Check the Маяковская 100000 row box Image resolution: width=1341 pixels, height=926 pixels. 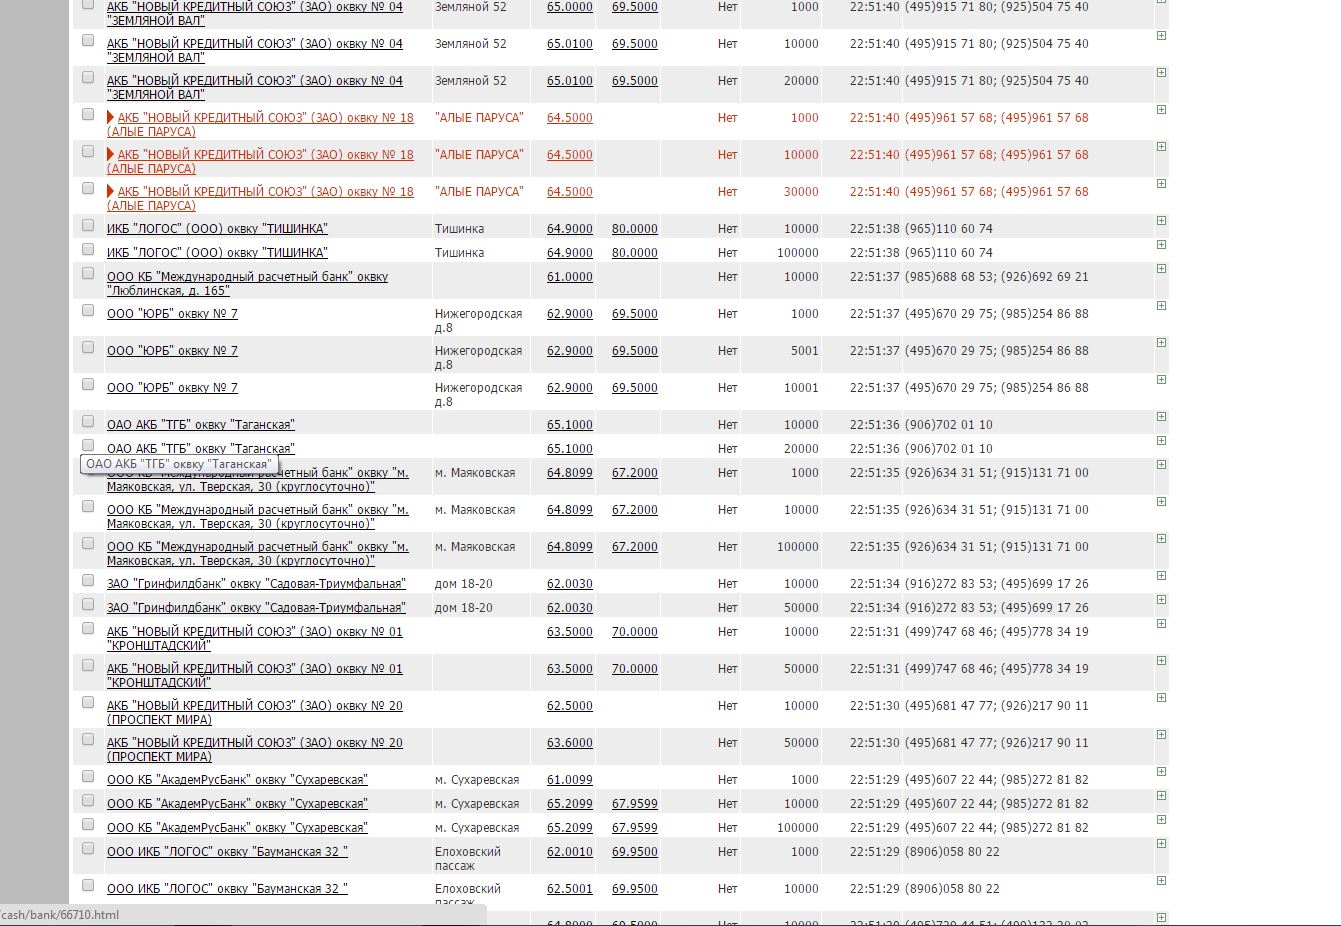point(88,543)
